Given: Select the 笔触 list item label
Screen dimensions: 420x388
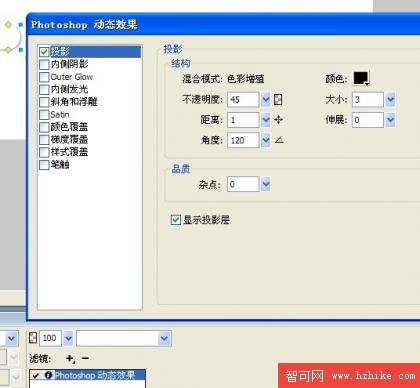Looking at the screenshot, I should point(60,165).
